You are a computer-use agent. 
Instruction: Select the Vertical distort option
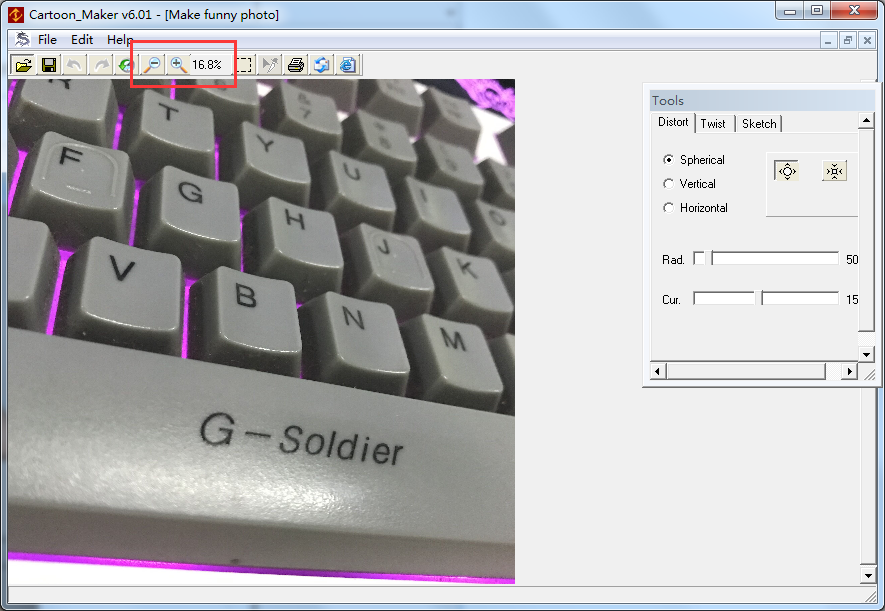click(689, 184)
